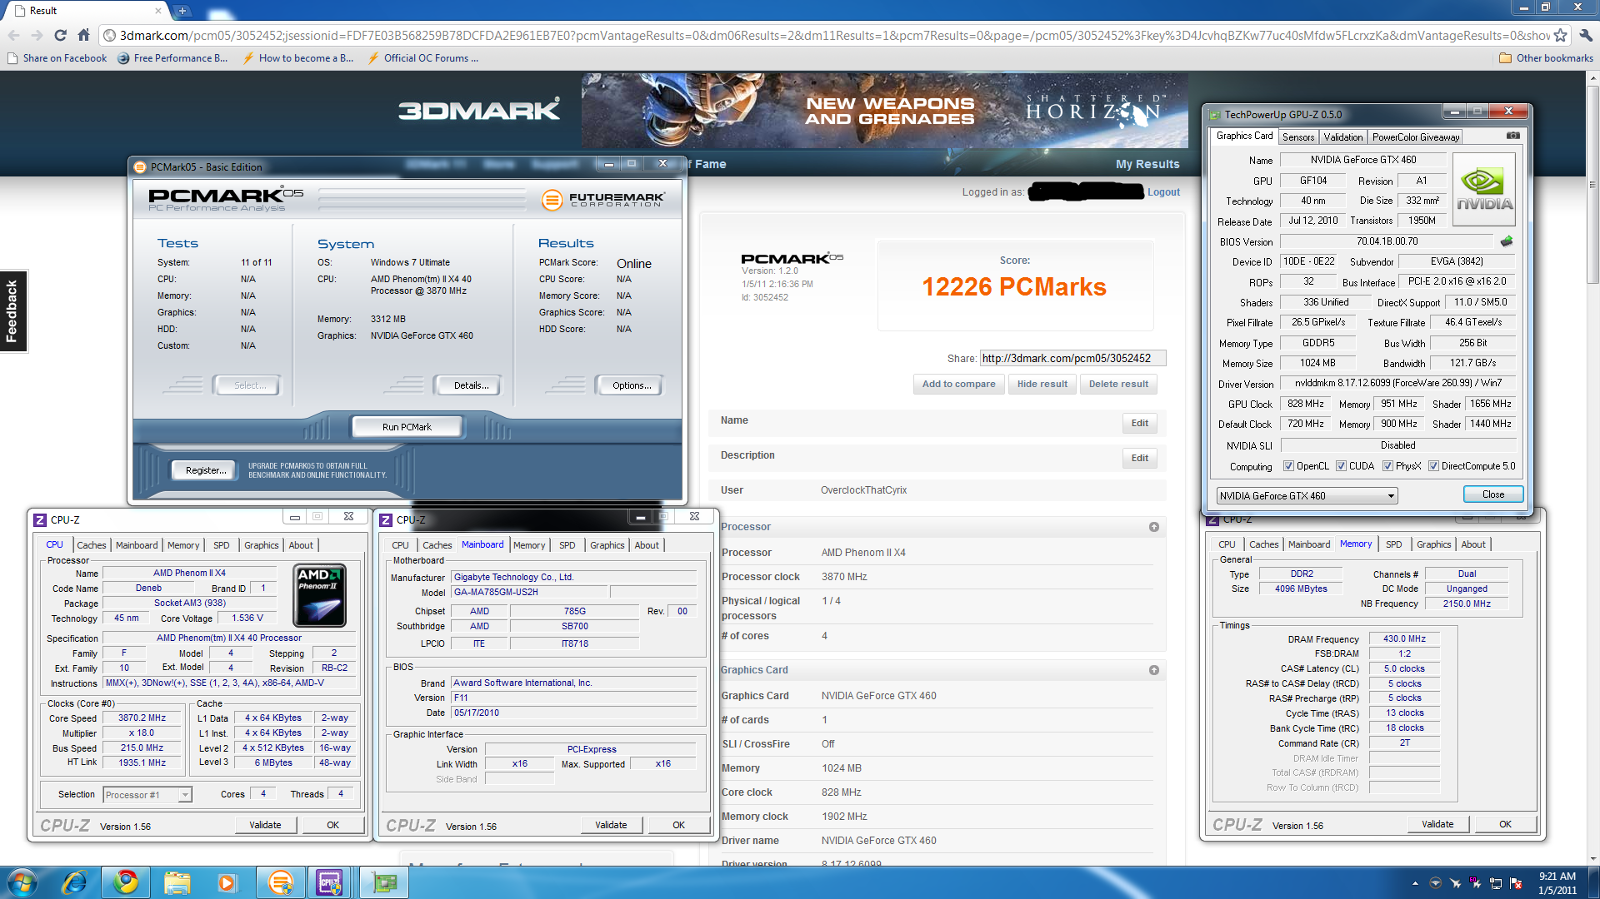This screenshot has width=1600, height=899.
Task: Open system Details... in PCMark05
Action: [470, 385]
